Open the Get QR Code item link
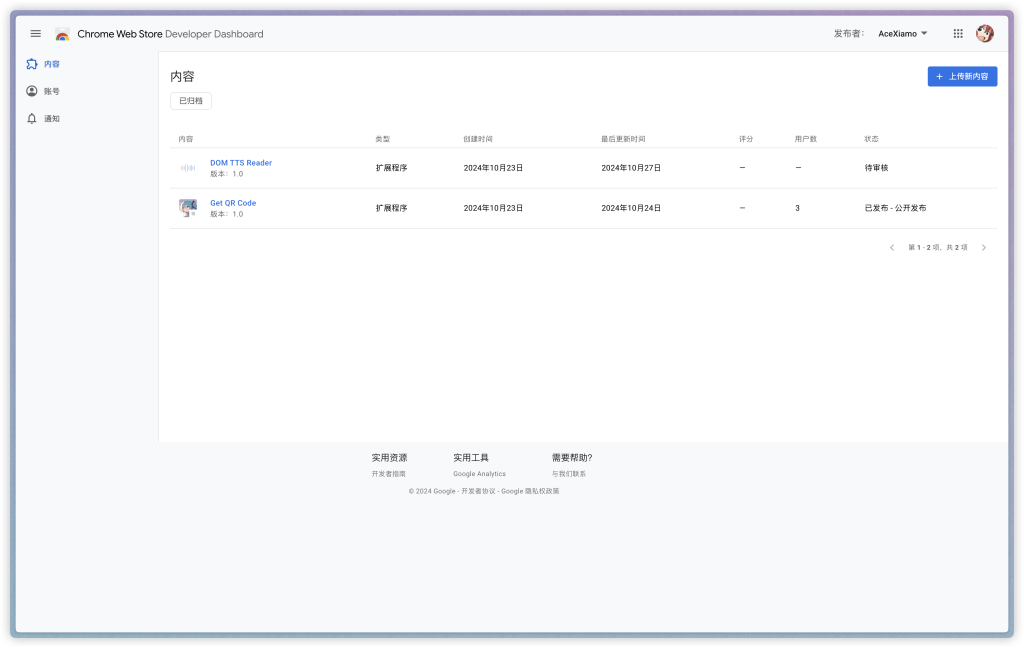 233,203
